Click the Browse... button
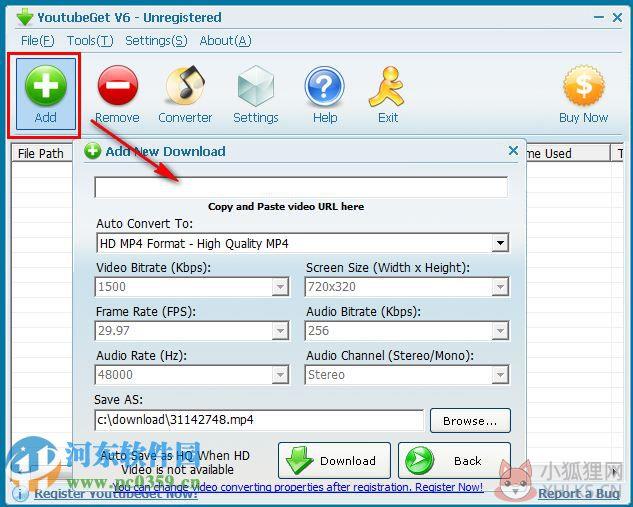The height and width of the screenshot is (507, 633). click(470, 421)
